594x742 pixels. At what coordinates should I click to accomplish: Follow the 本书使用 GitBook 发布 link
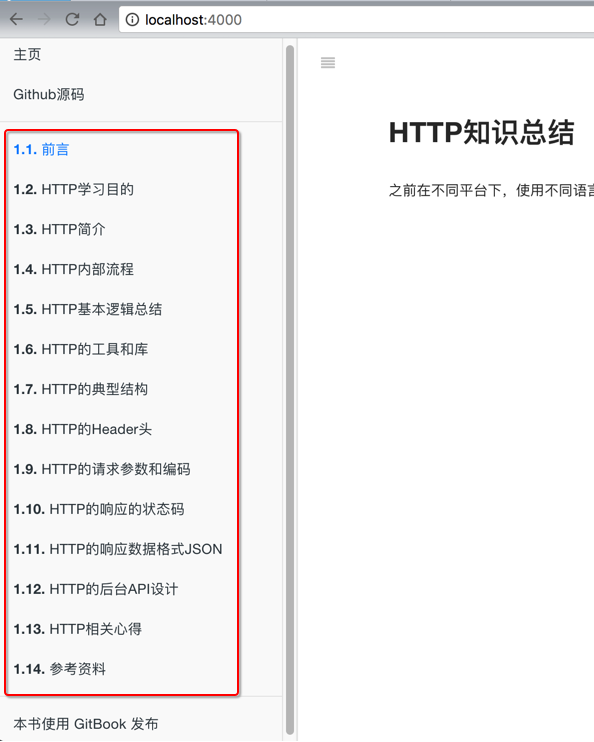(86, 724)
